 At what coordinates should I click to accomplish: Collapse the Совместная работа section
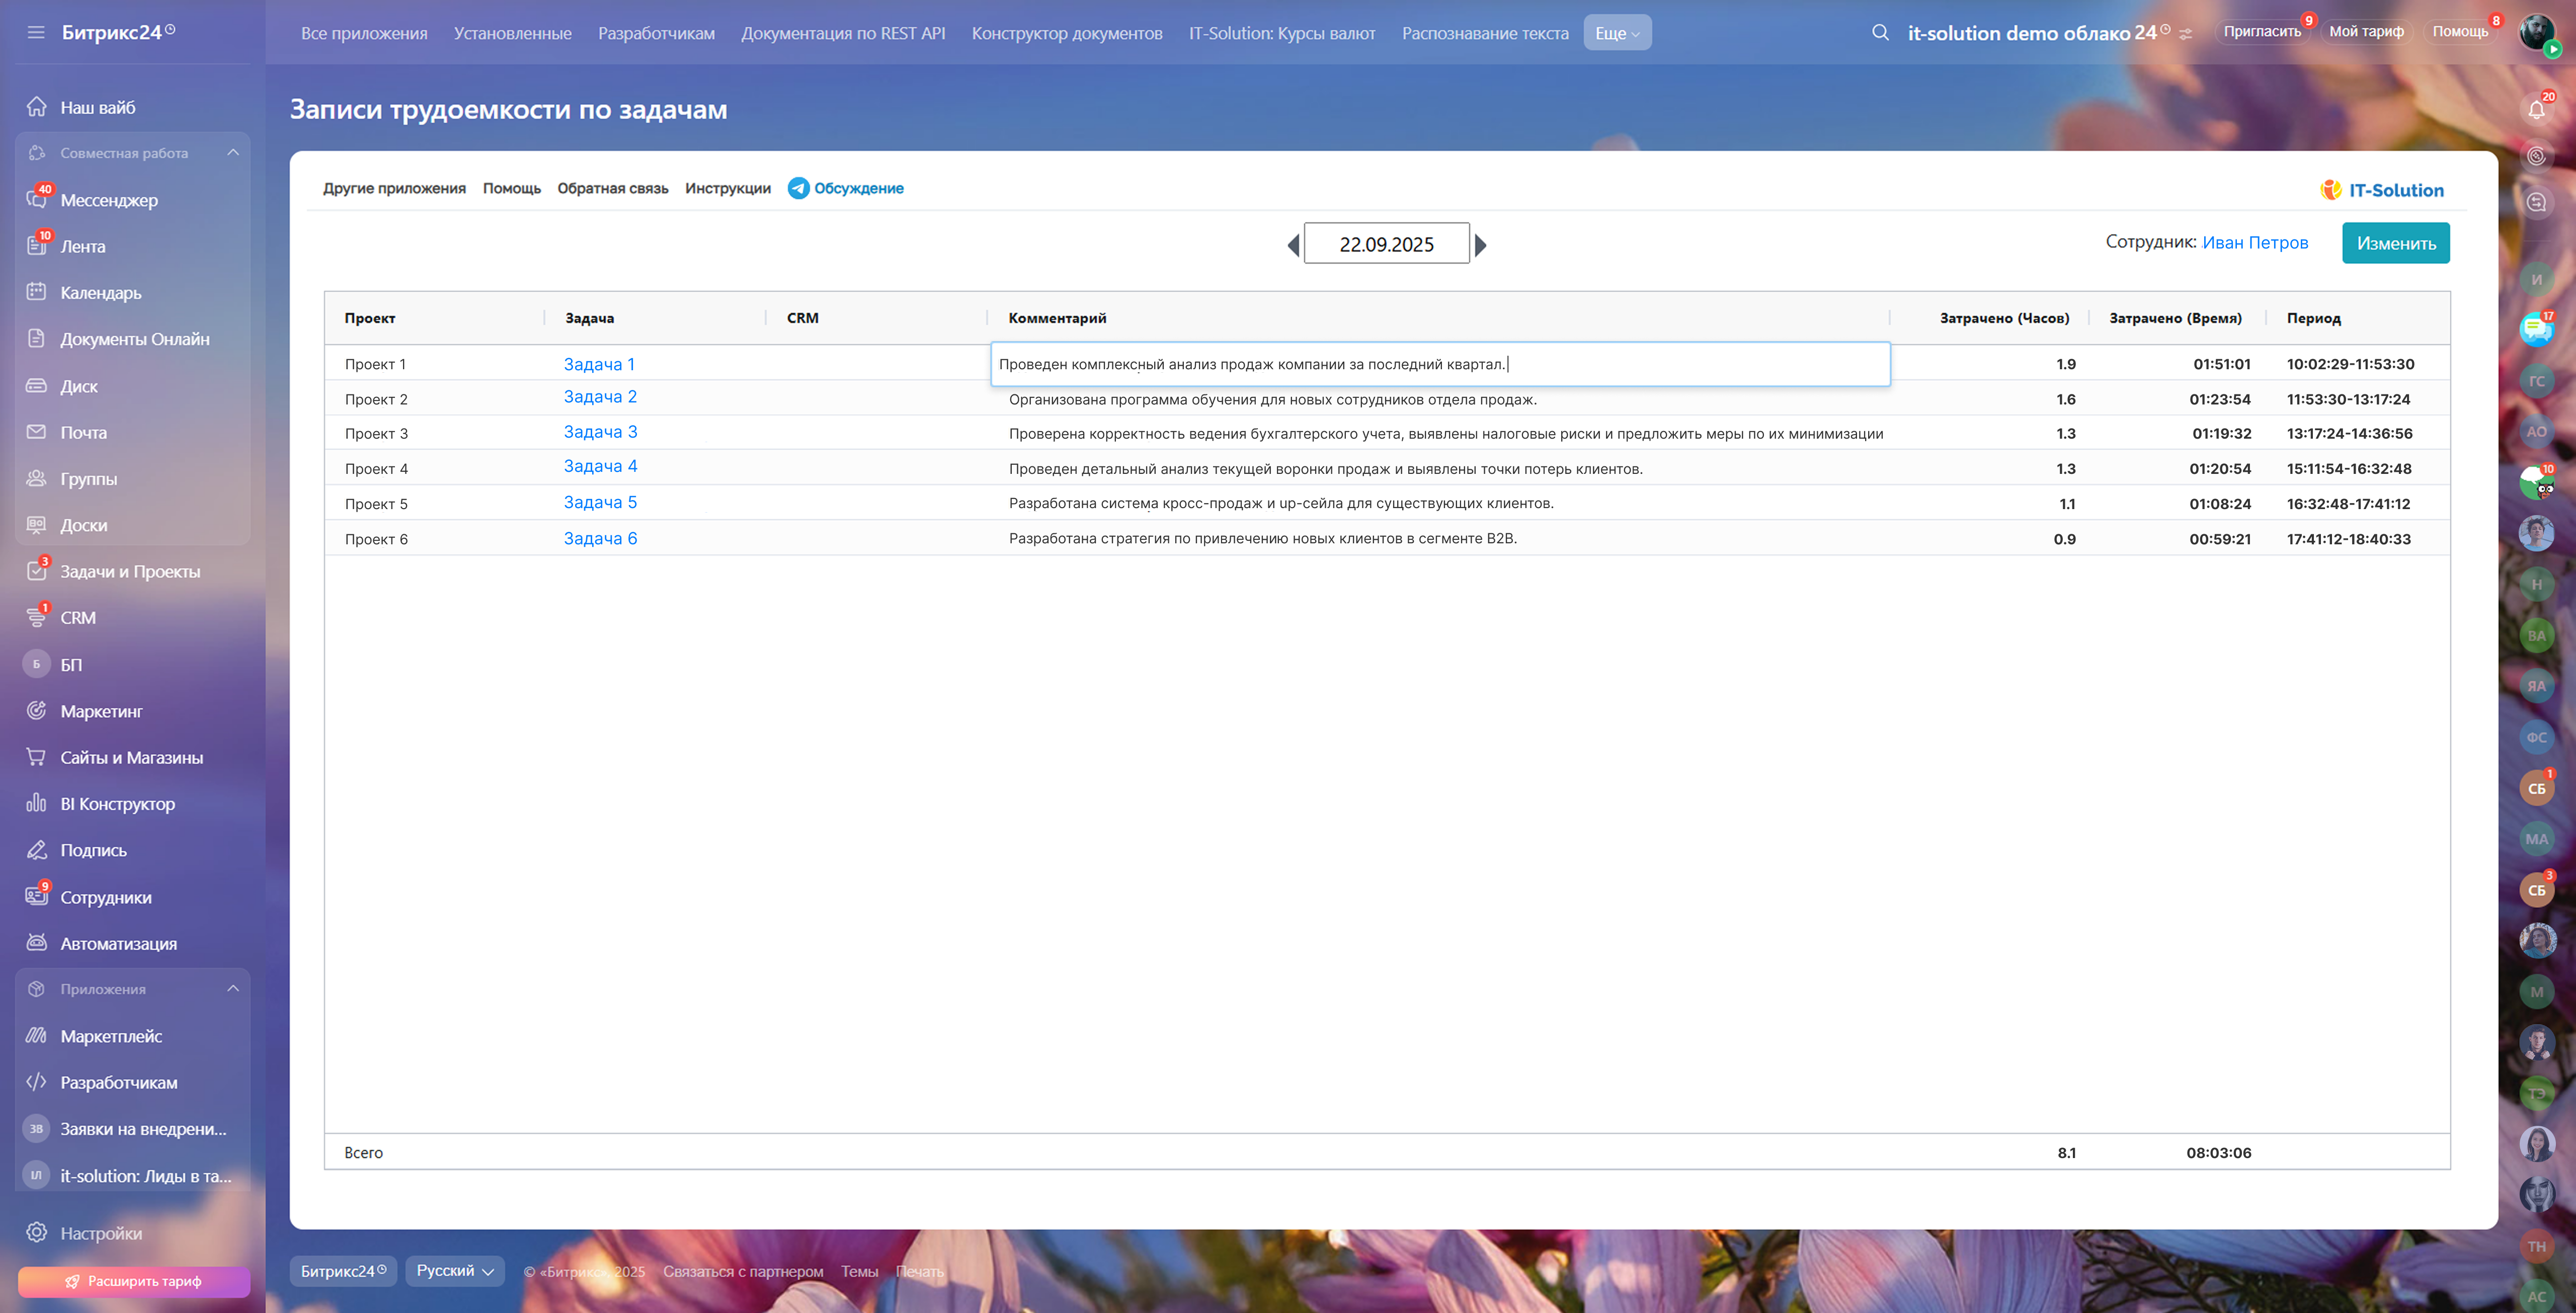(233, 153)
